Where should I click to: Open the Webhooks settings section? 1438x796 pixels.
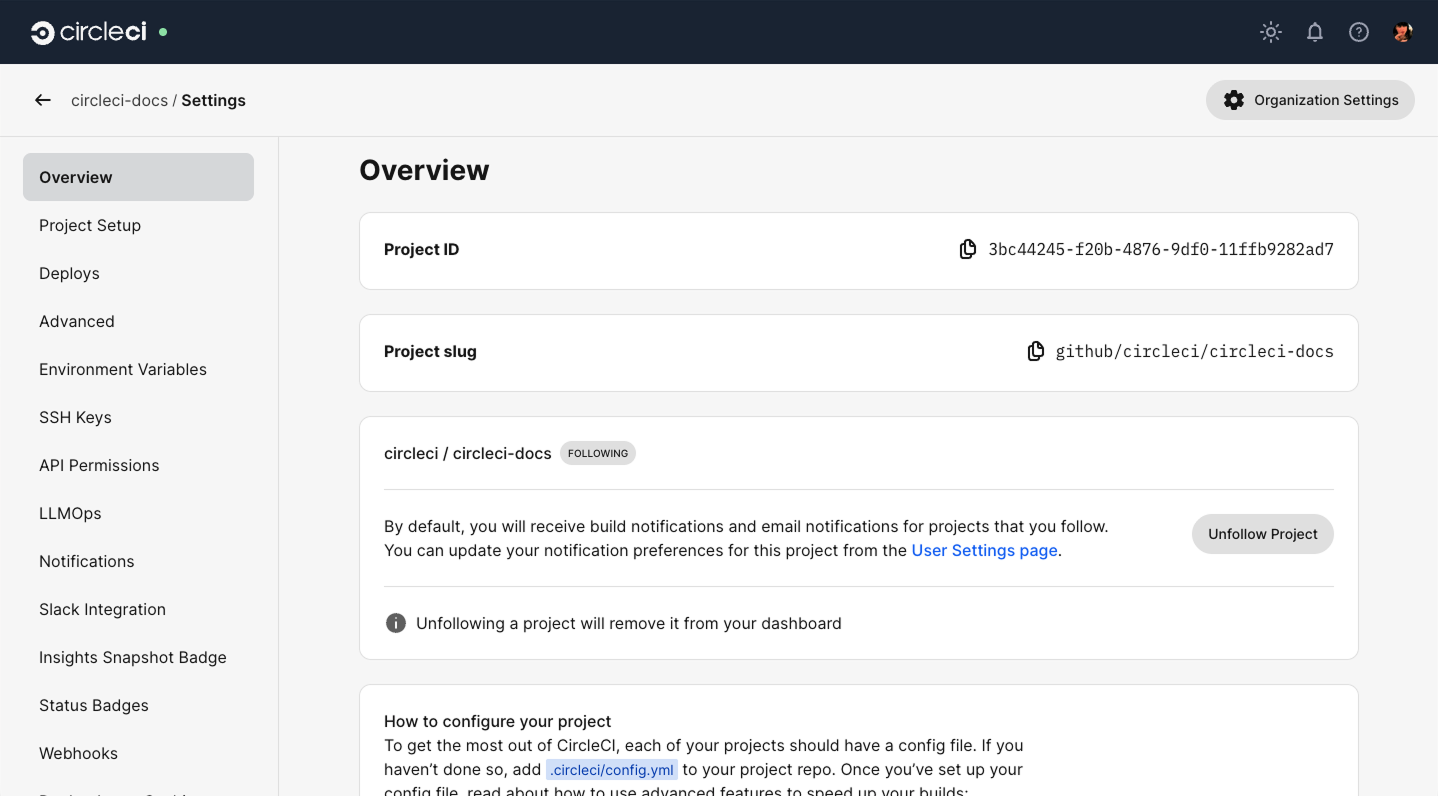click(78, 753)
